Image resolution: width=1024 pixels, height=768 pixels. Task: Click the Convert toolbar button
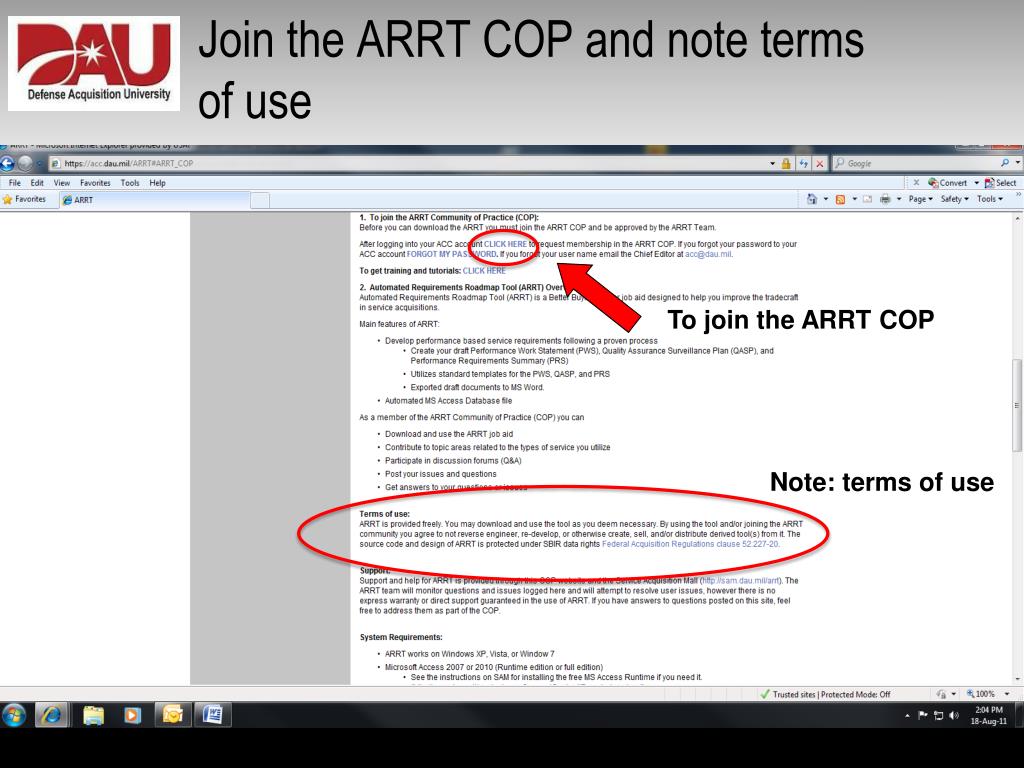pos(947,183)
